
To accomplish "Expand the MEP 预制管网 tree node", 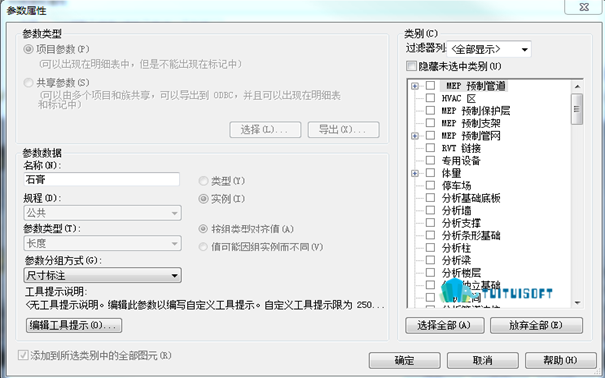I will coord(415,136).
